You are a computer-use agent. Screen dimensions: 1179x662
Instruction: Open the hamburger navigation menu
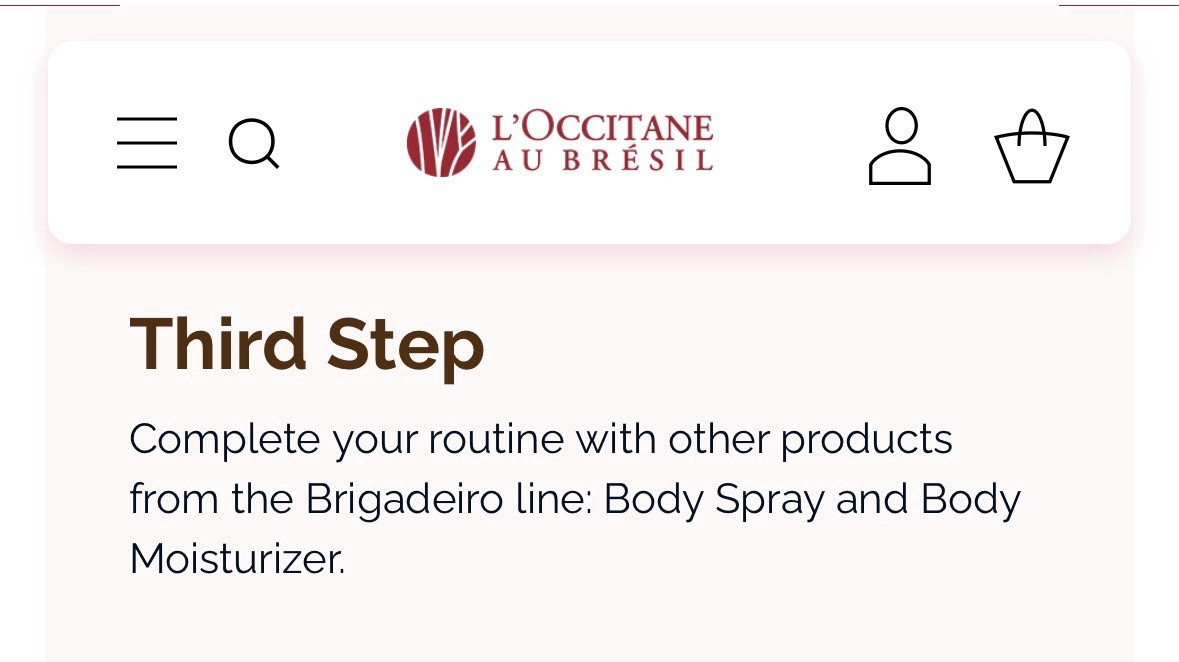coord(147,143)
